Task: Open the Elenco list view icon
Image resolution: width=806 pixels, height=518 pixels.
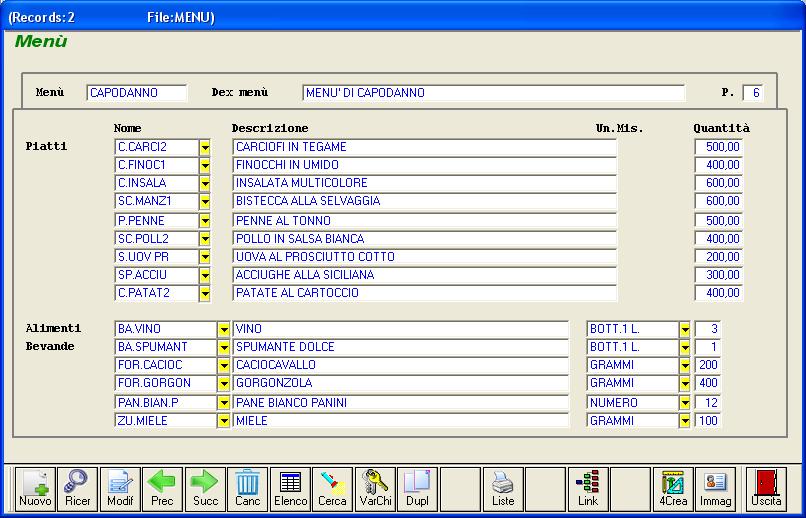Action: pyautogui.click(x=290, y=488)
